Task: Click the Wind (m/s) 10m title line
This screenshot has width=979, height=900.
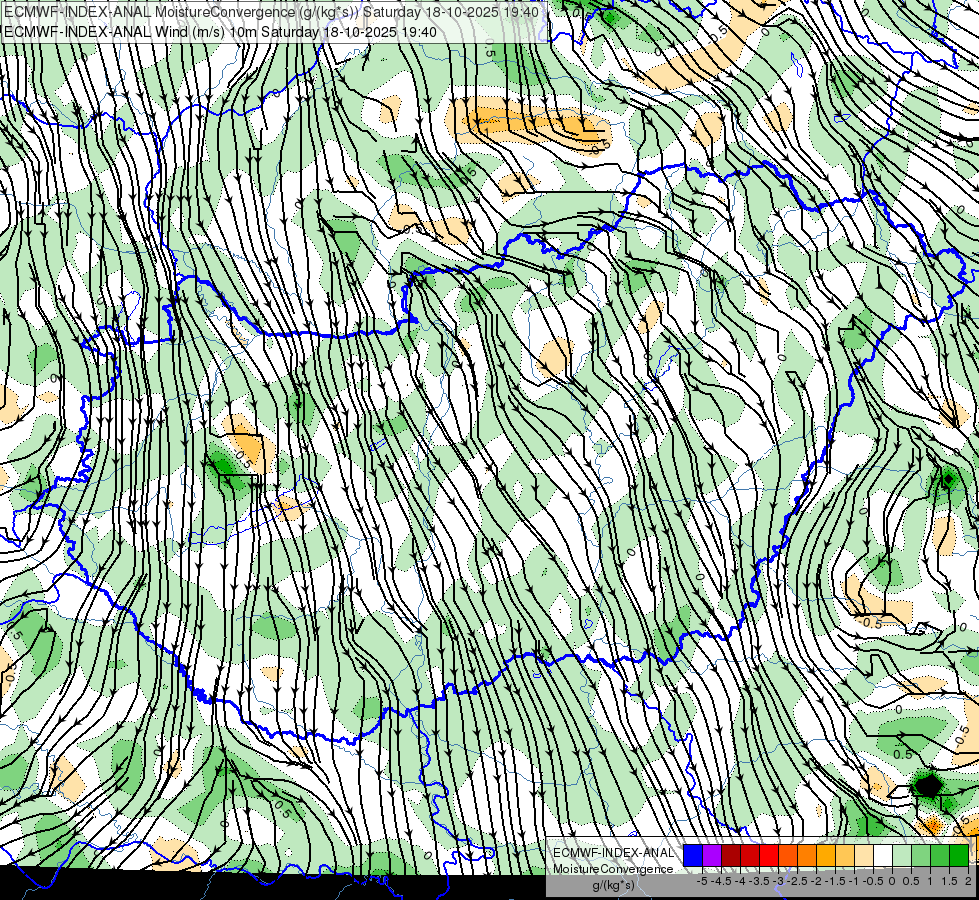Action: (x=220, y=31)
